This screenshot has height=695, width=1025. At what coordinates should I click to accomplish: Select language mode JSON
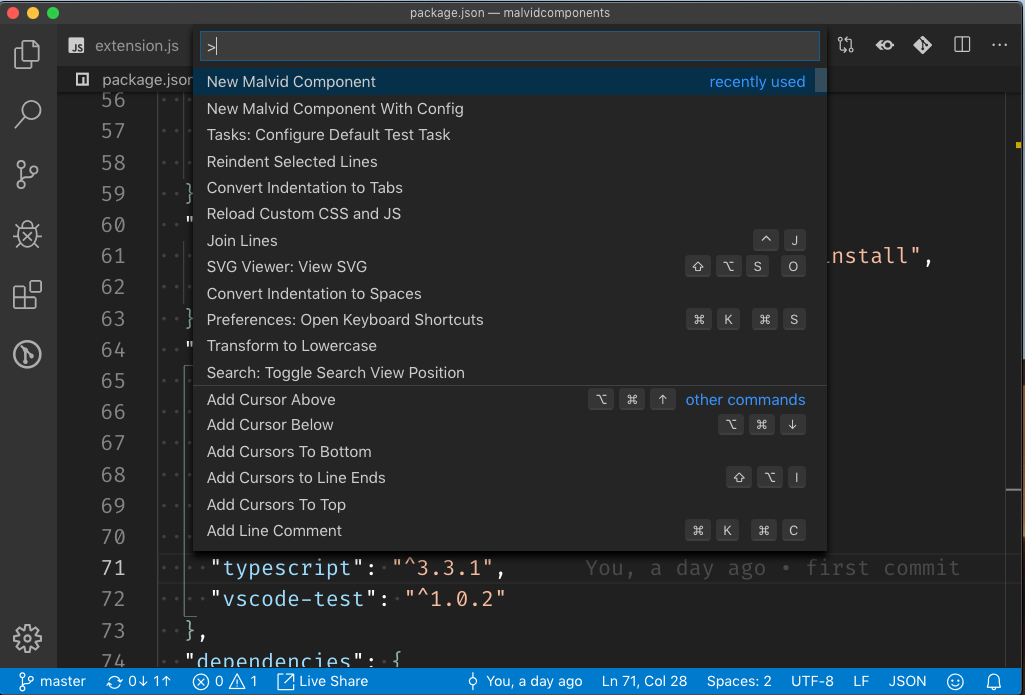pyautogui.click(x=907, y=681)
